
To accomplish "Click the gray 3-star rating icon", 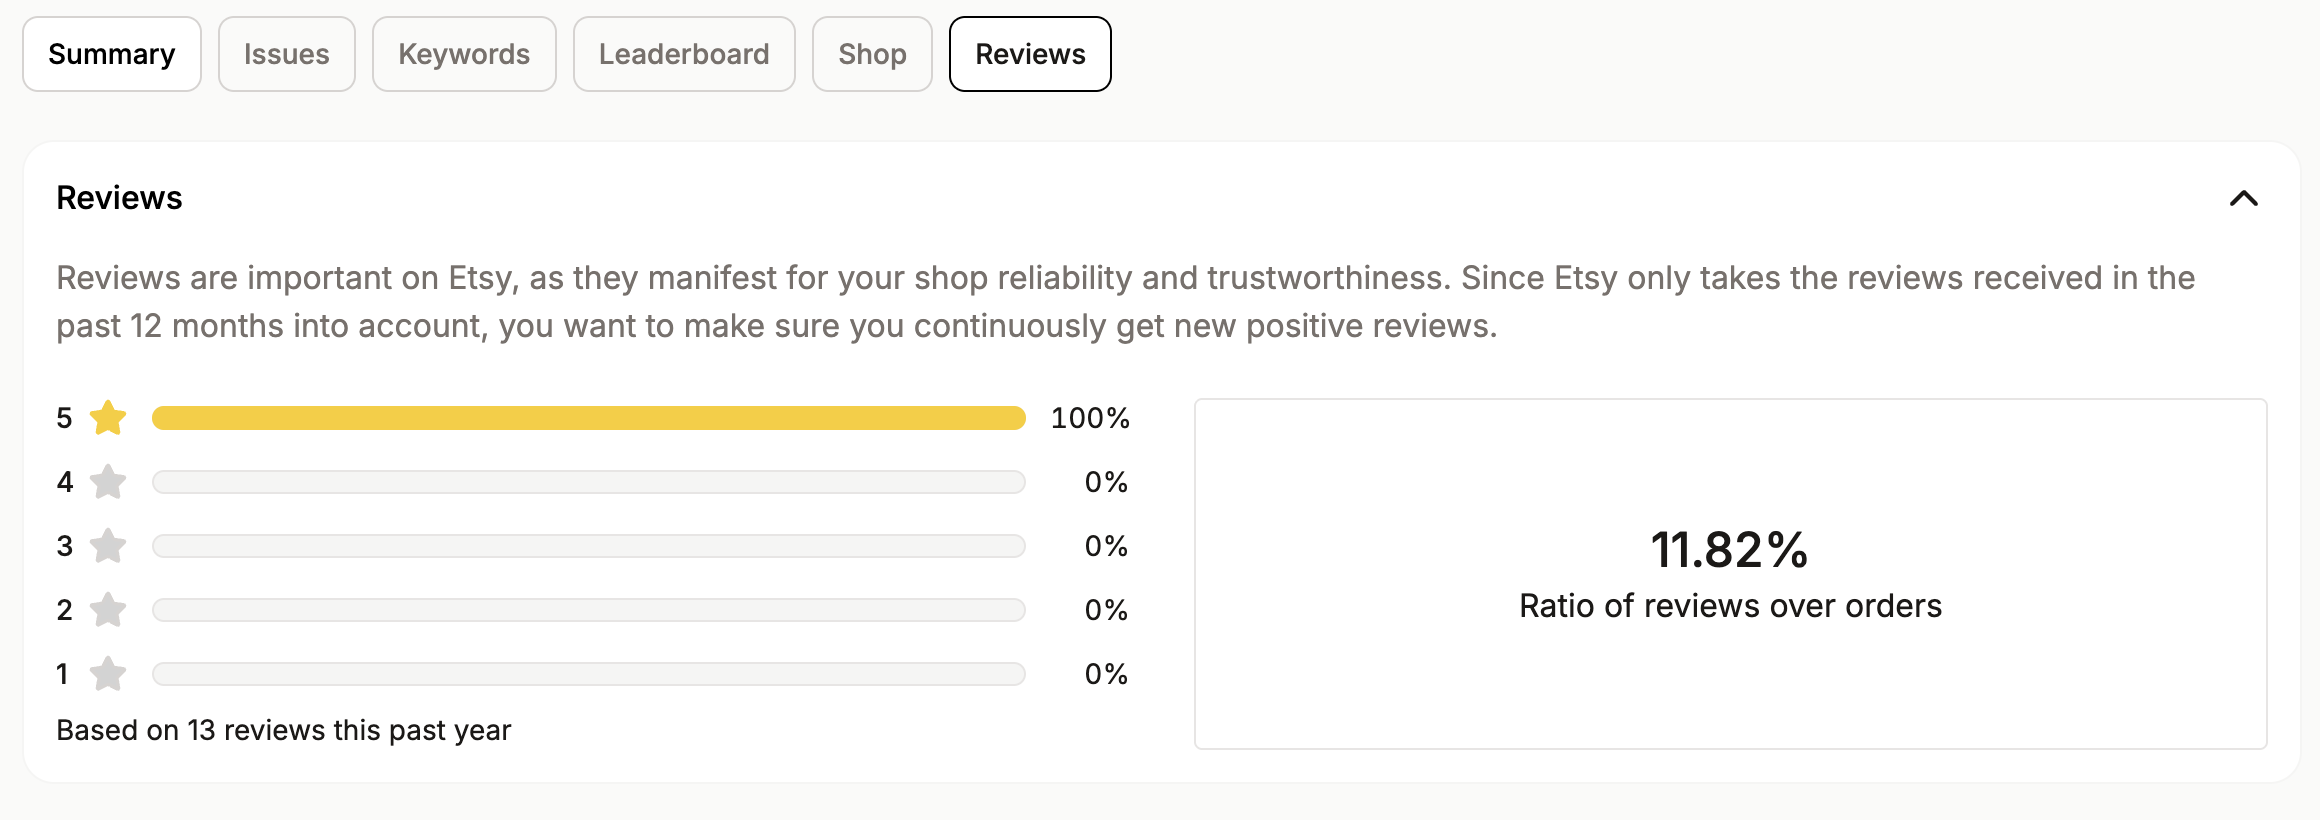I will click(108, 546).
